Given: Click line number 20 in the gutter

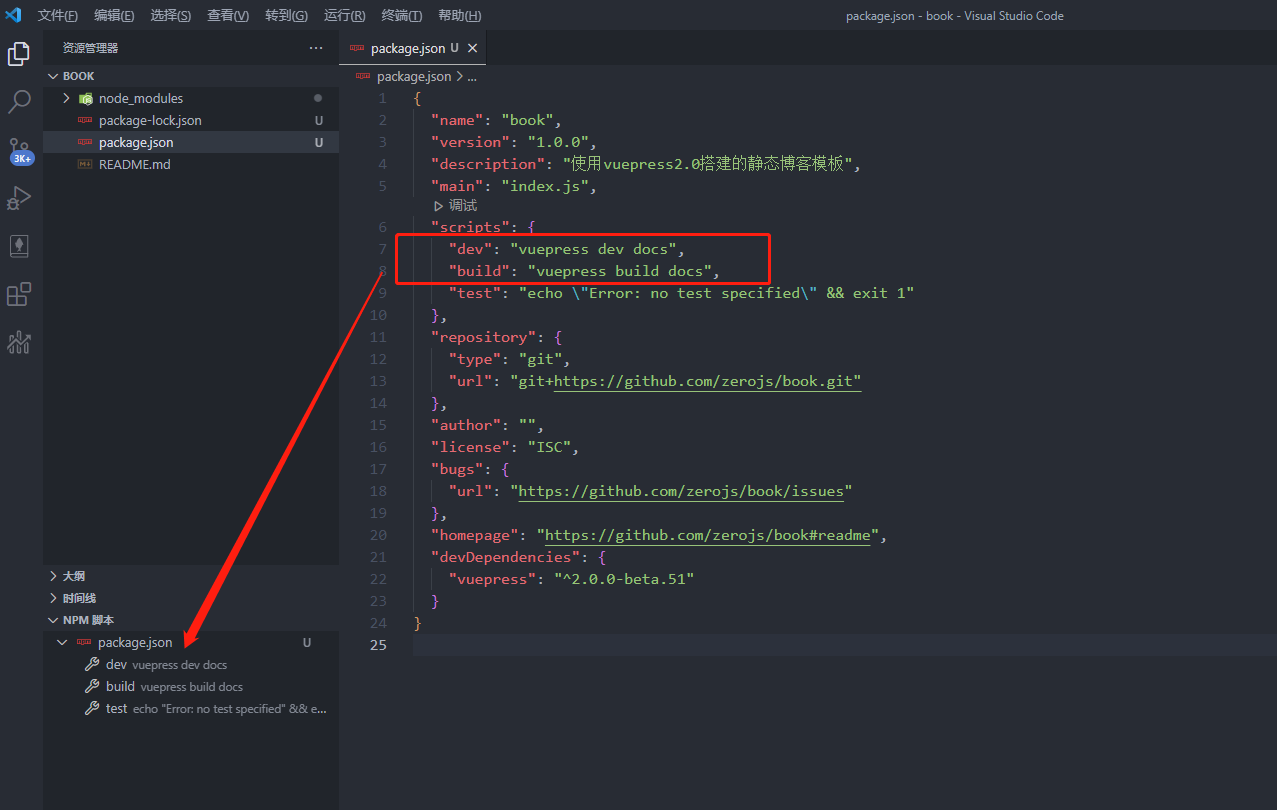Looking at the screenshot, I should tap(378, 536).
